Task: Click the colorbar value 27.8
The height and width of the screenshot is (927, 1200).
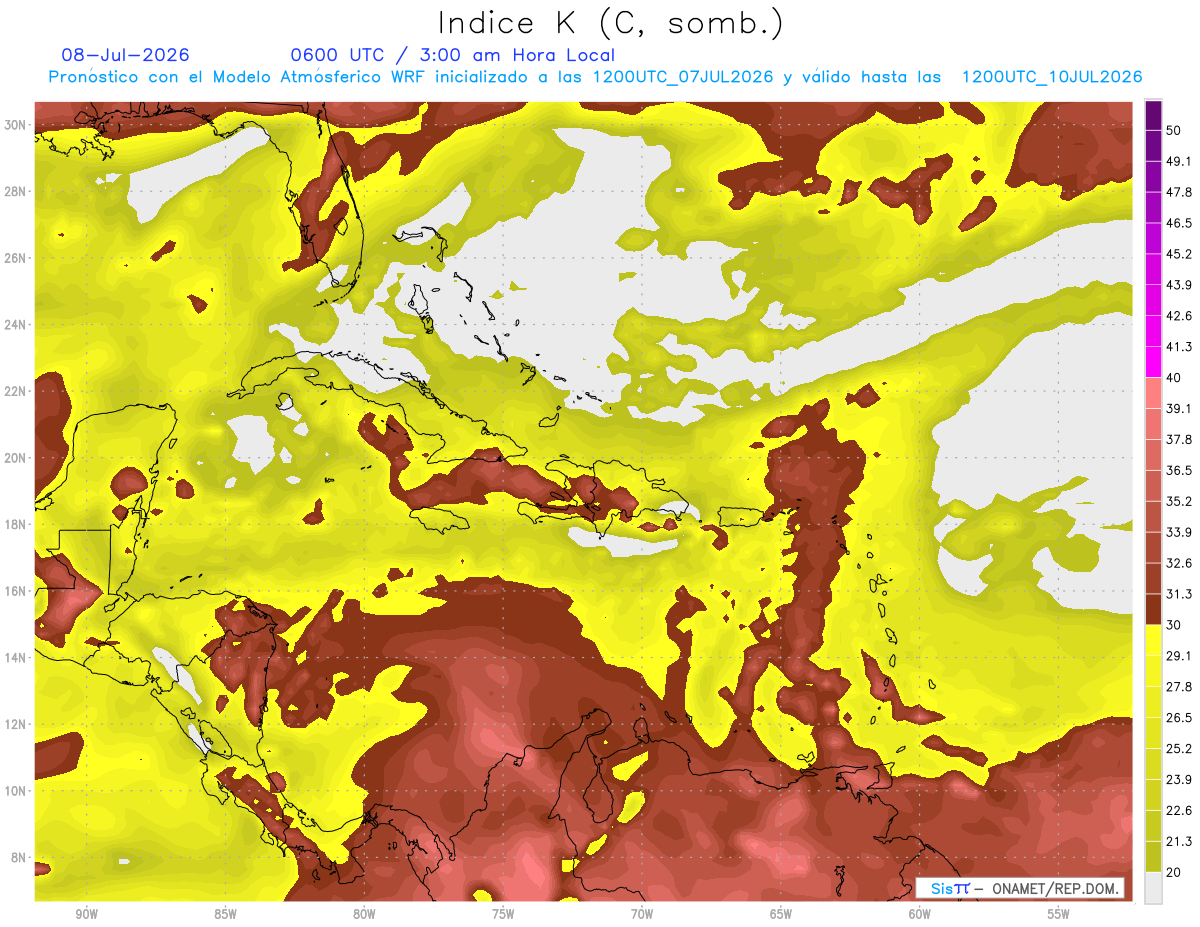Action: (x=1179, y=686)
